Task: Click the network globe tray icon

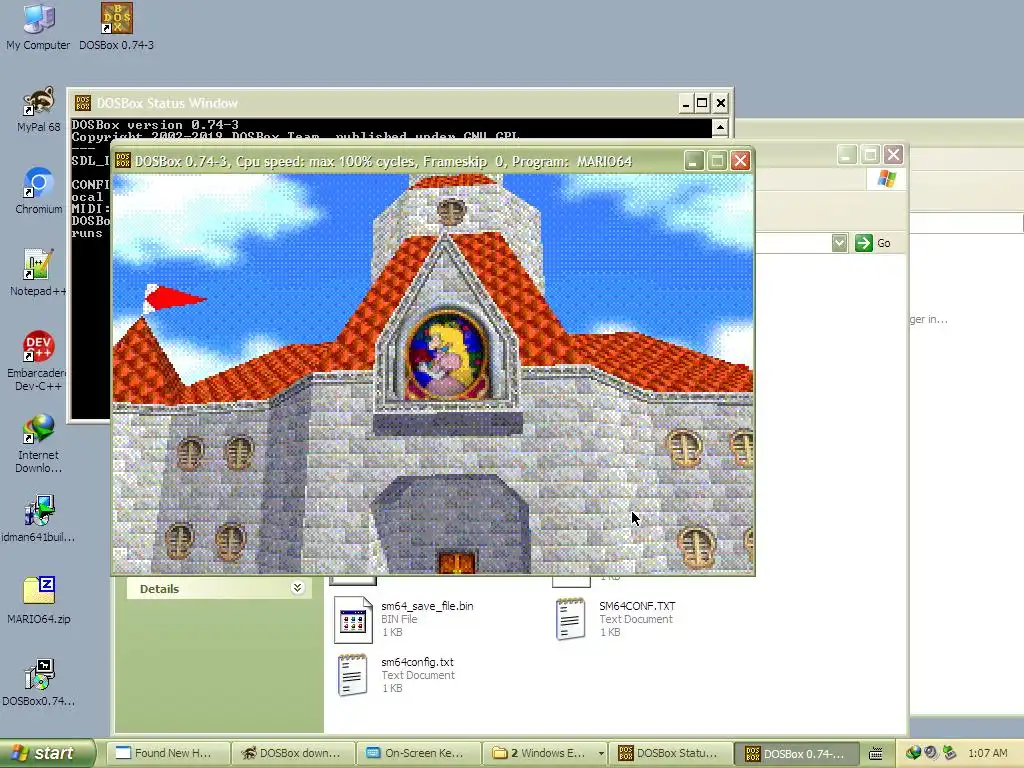Action: [913, 753]
